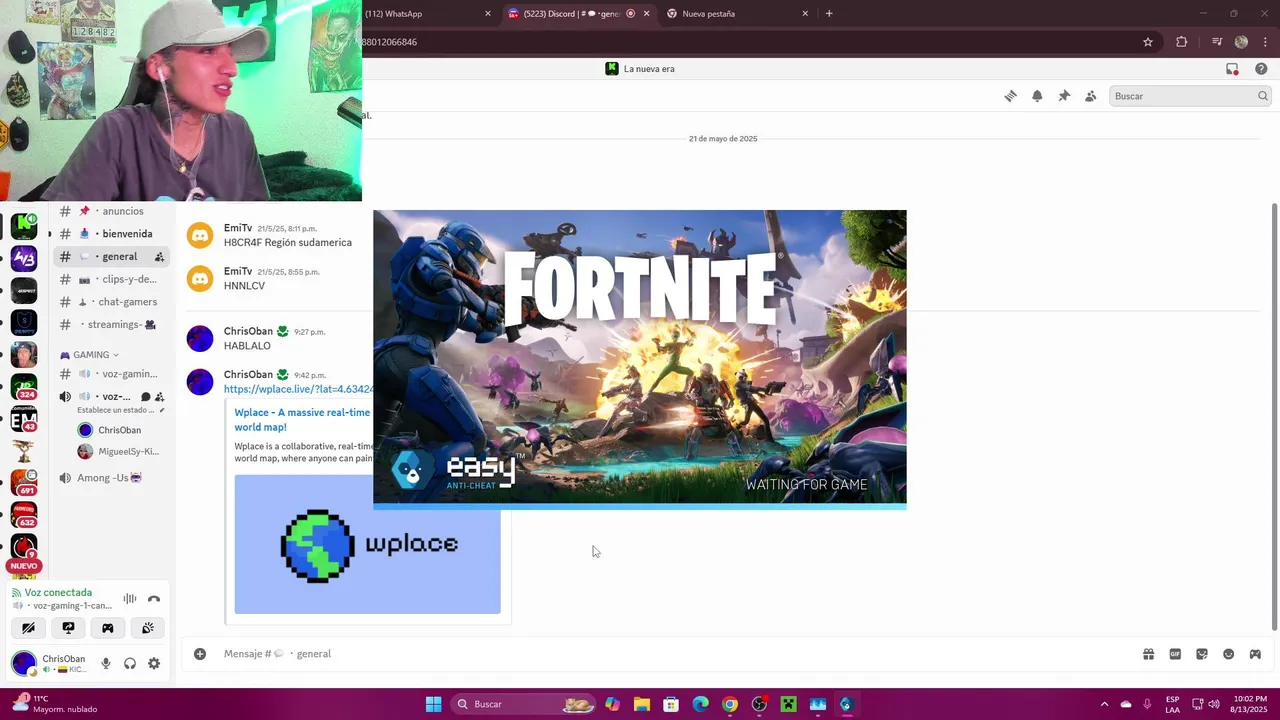Open the emoji picker

click(1229, 654)
